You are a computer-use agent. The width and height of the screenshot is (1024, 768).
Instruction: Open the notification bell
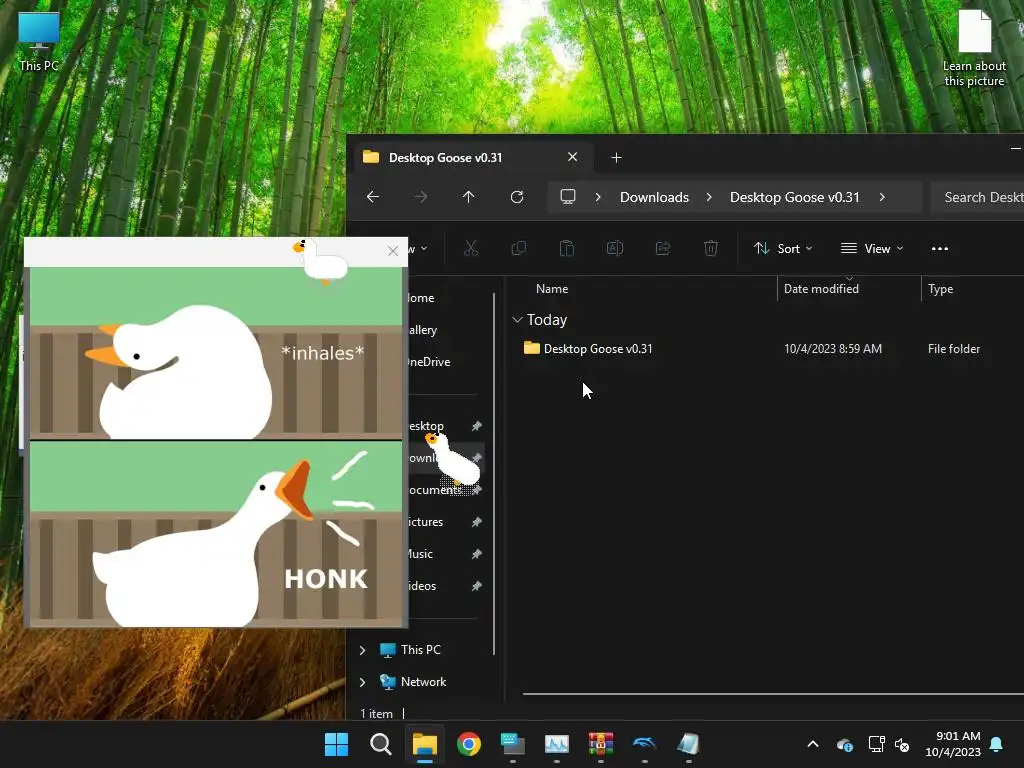tap(997, 744)
